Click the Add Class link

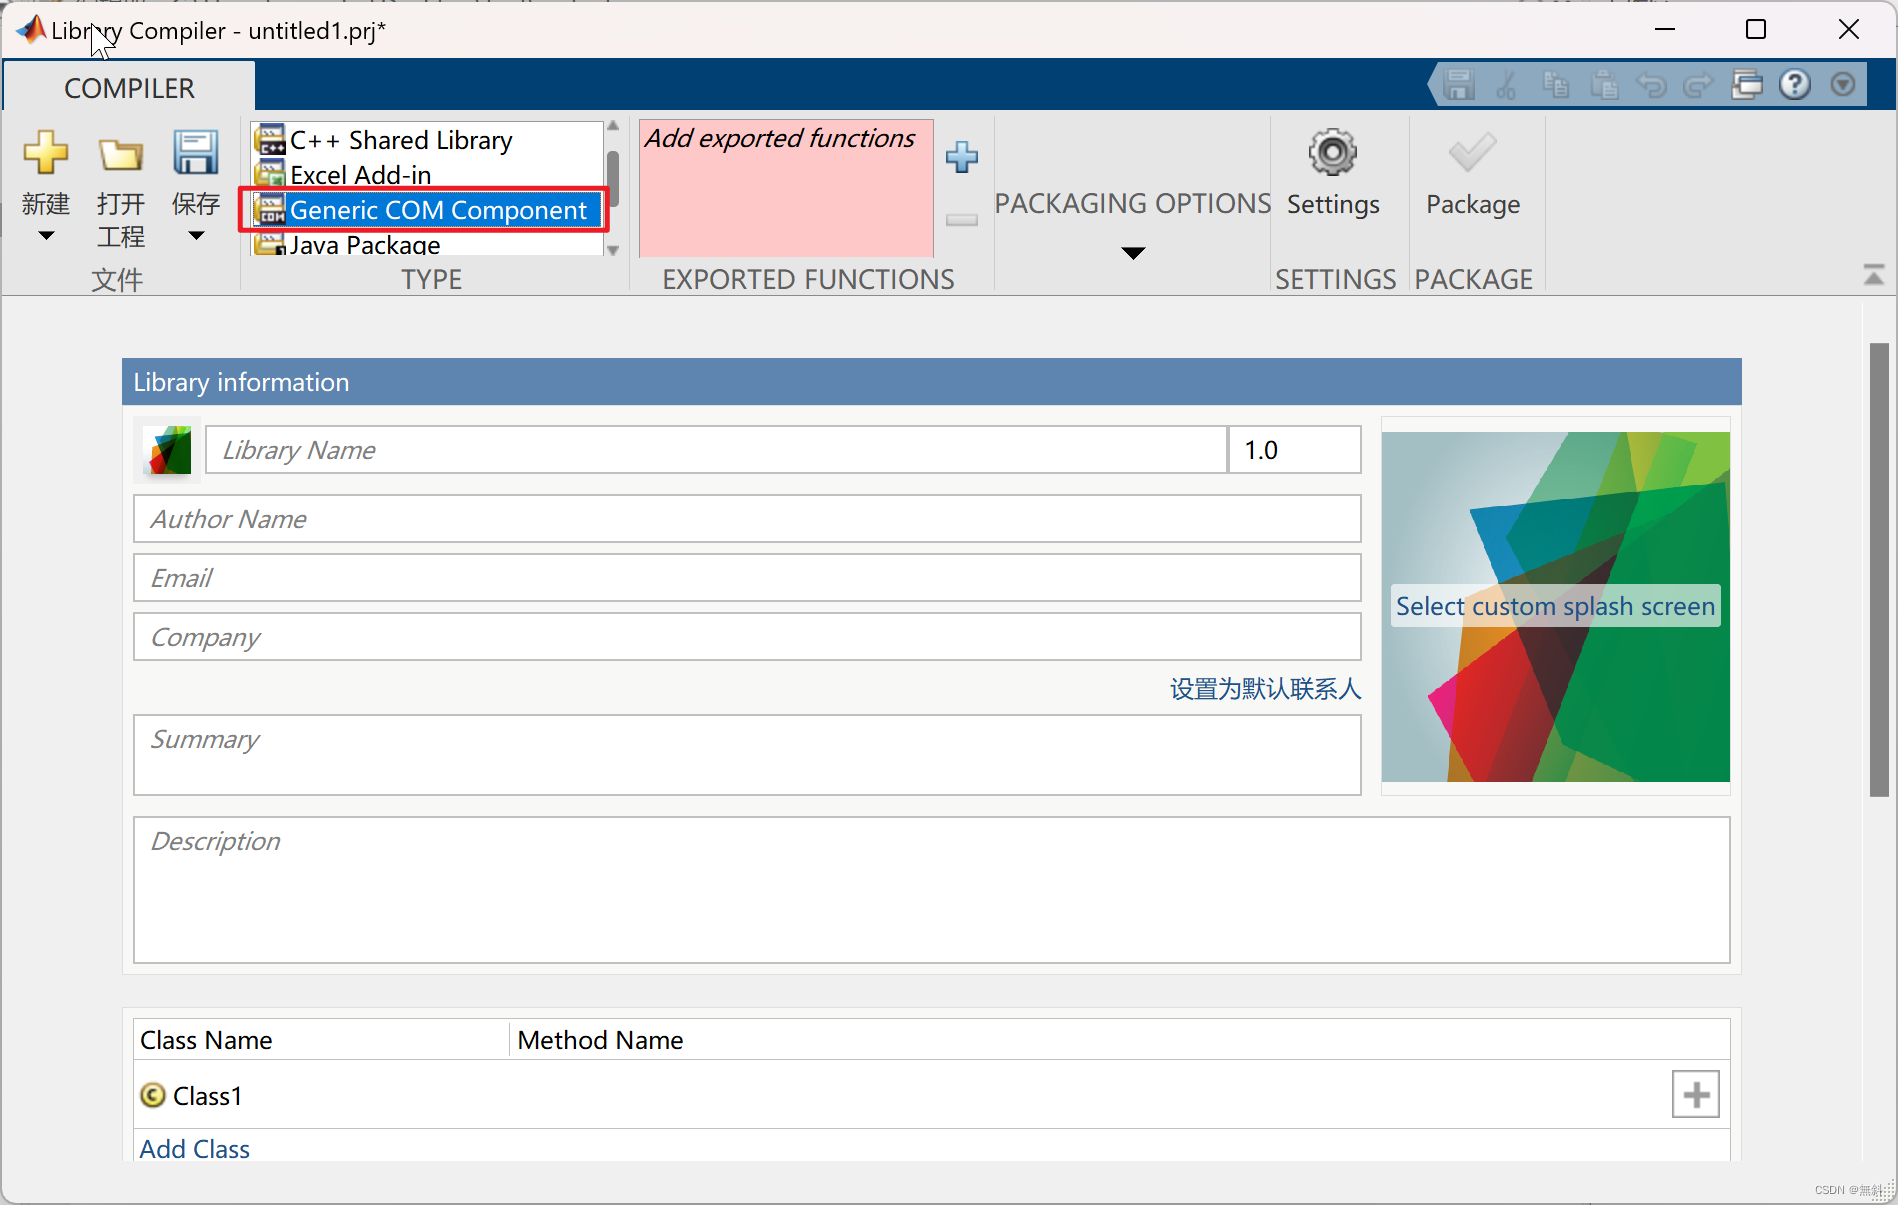point(194,1148)
